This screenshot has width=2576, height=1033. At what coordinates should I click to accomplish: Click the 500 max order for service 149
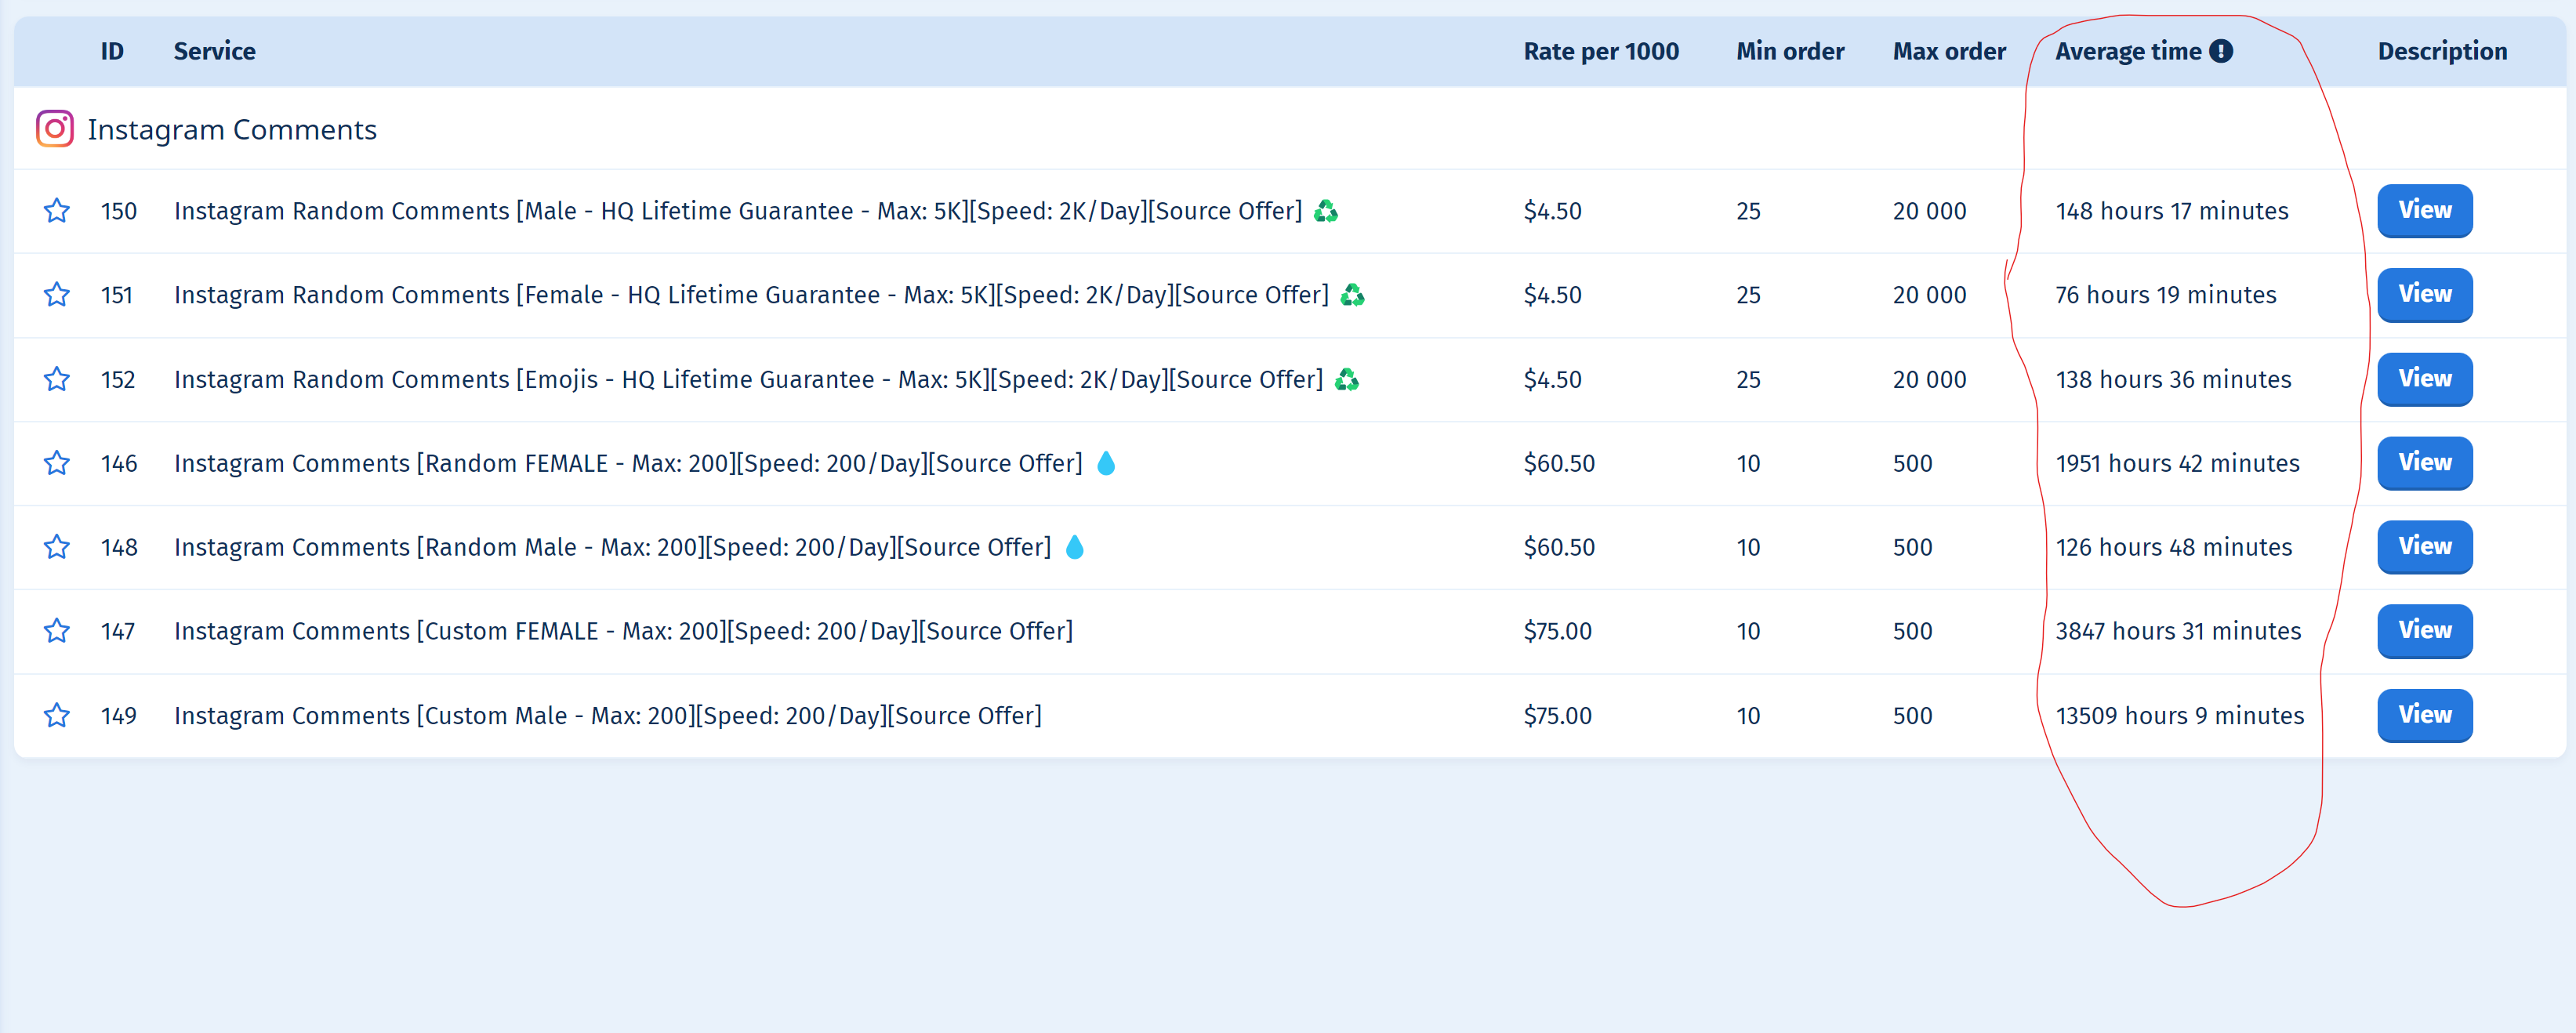point(1912,716)
